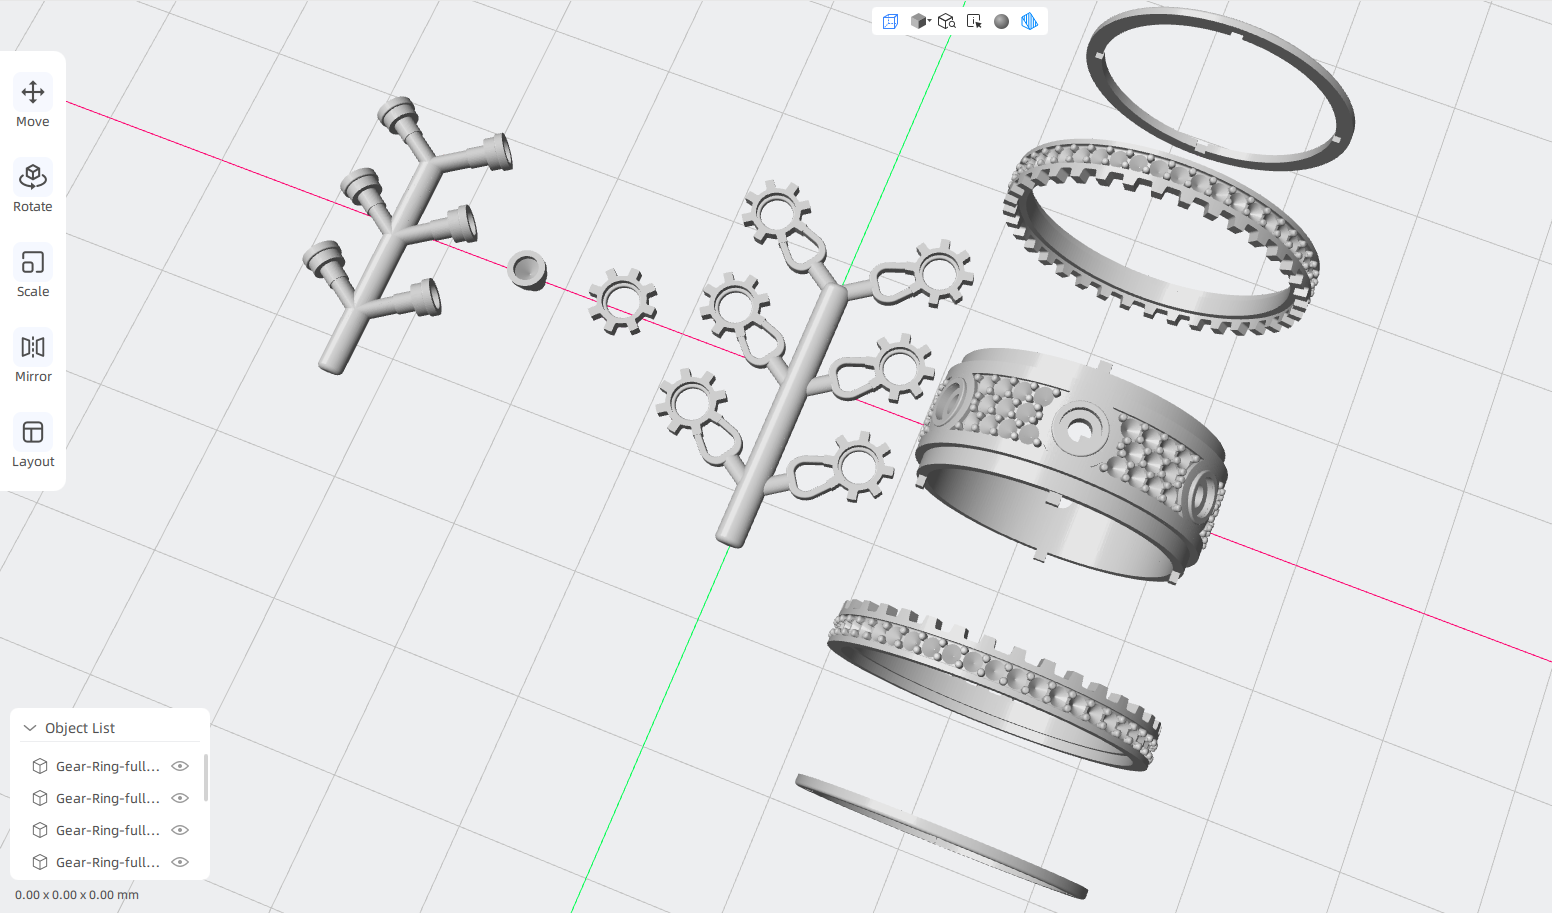Select the fourth Gear-Ring-full object in list
Screen dimensions: 1552x913
point(108,862)
